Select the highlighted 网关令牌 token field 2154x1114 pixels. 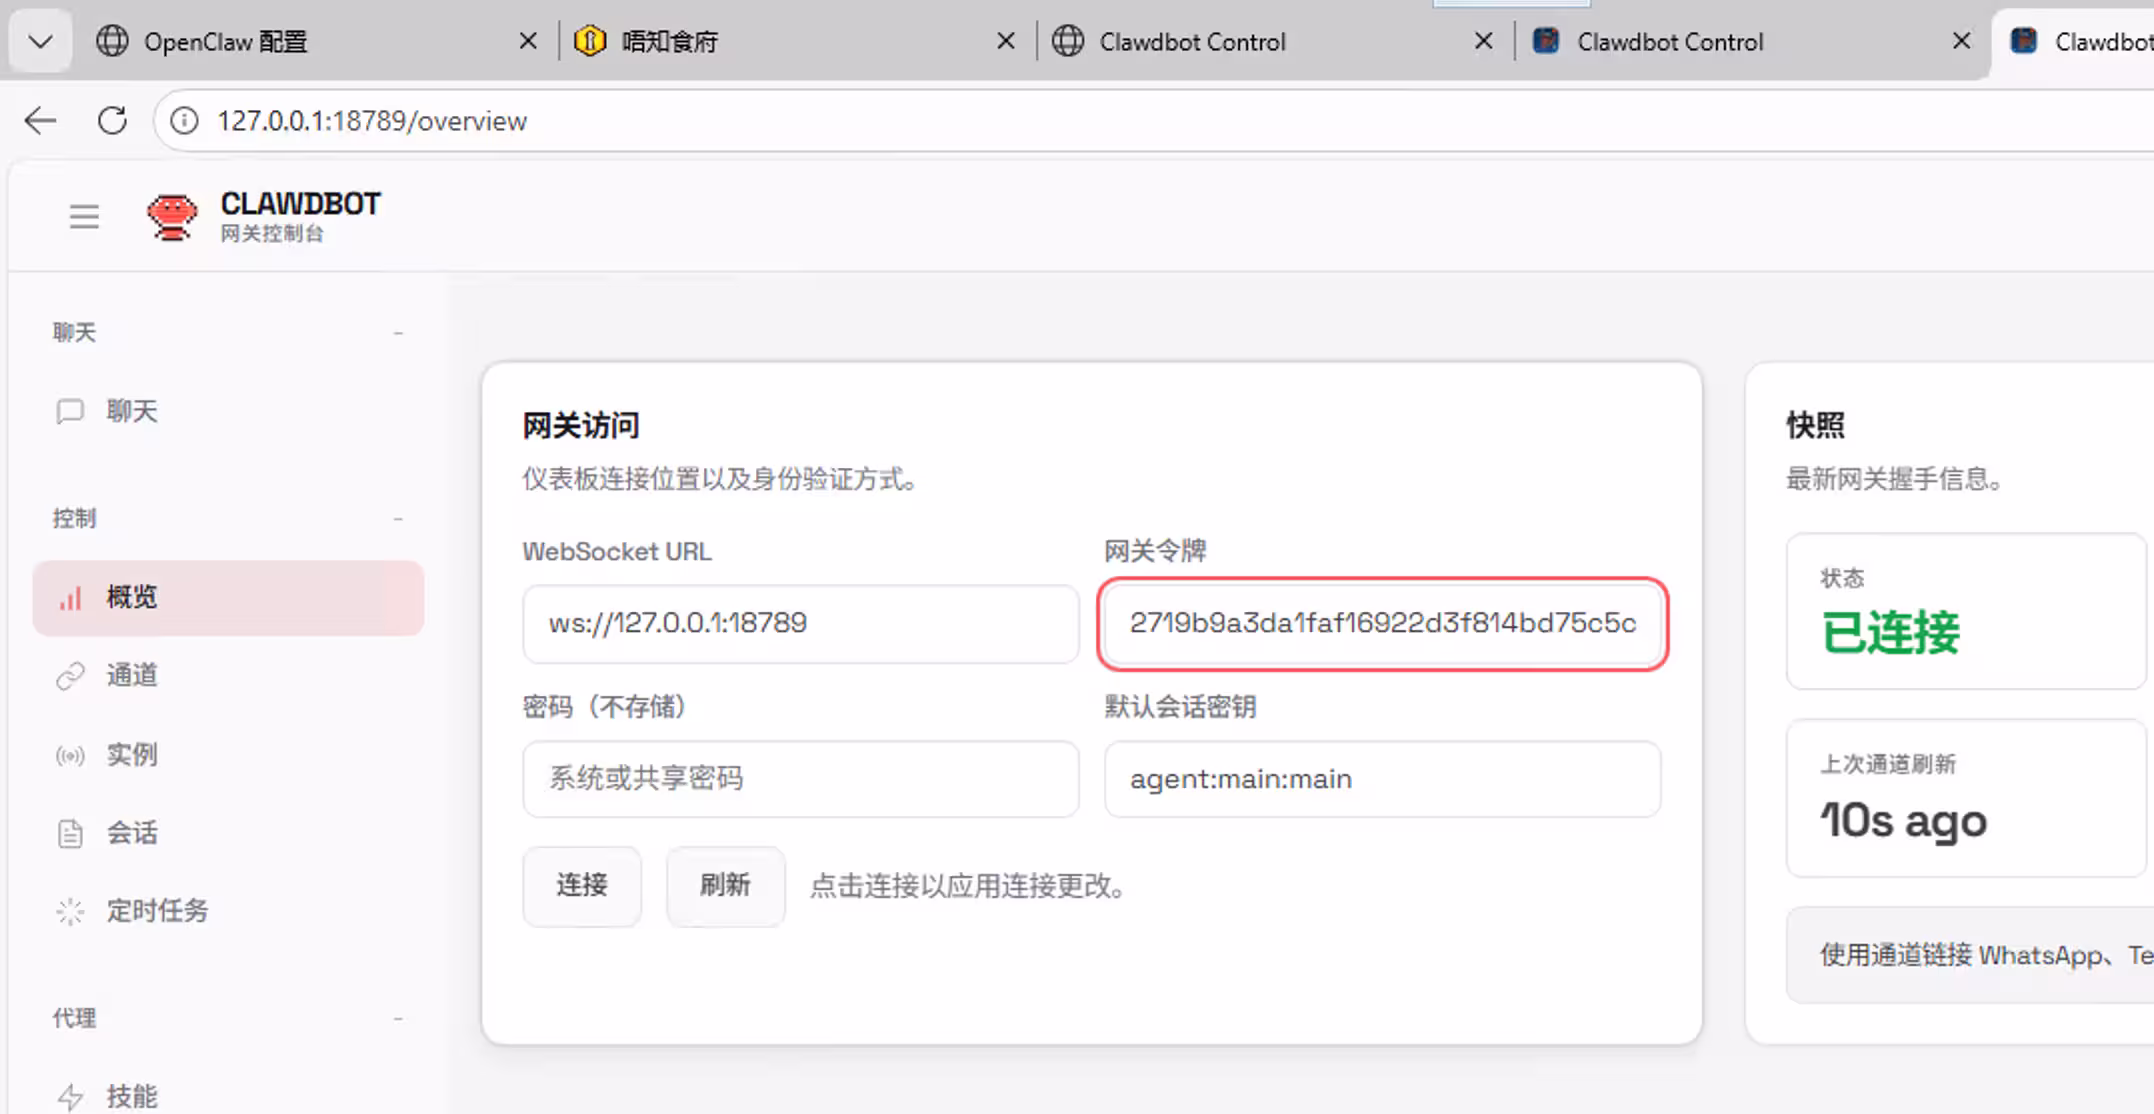[1382, 624]
